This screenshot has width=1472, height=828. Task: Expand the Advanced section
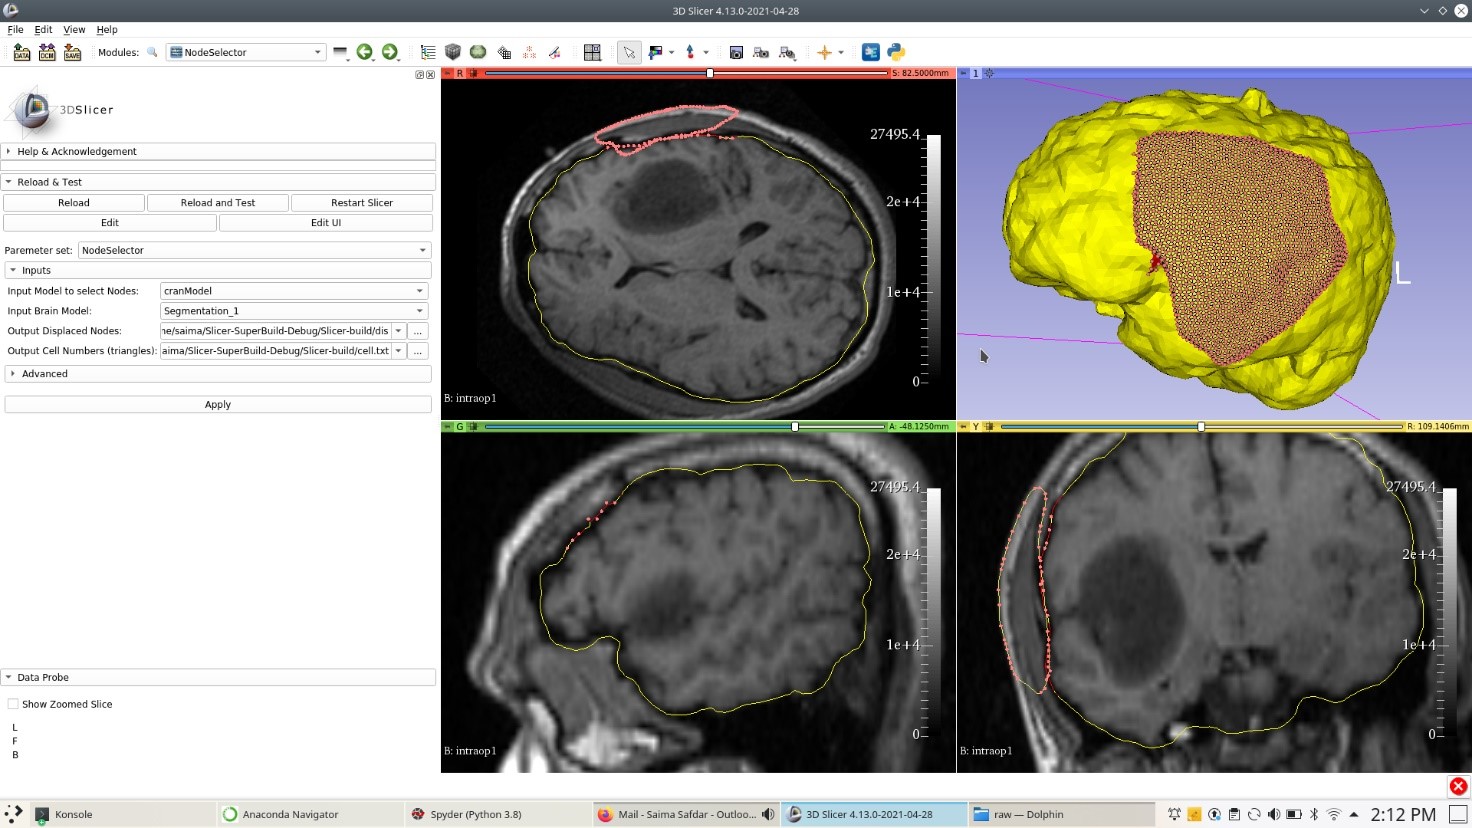click(x=218, y=374)
